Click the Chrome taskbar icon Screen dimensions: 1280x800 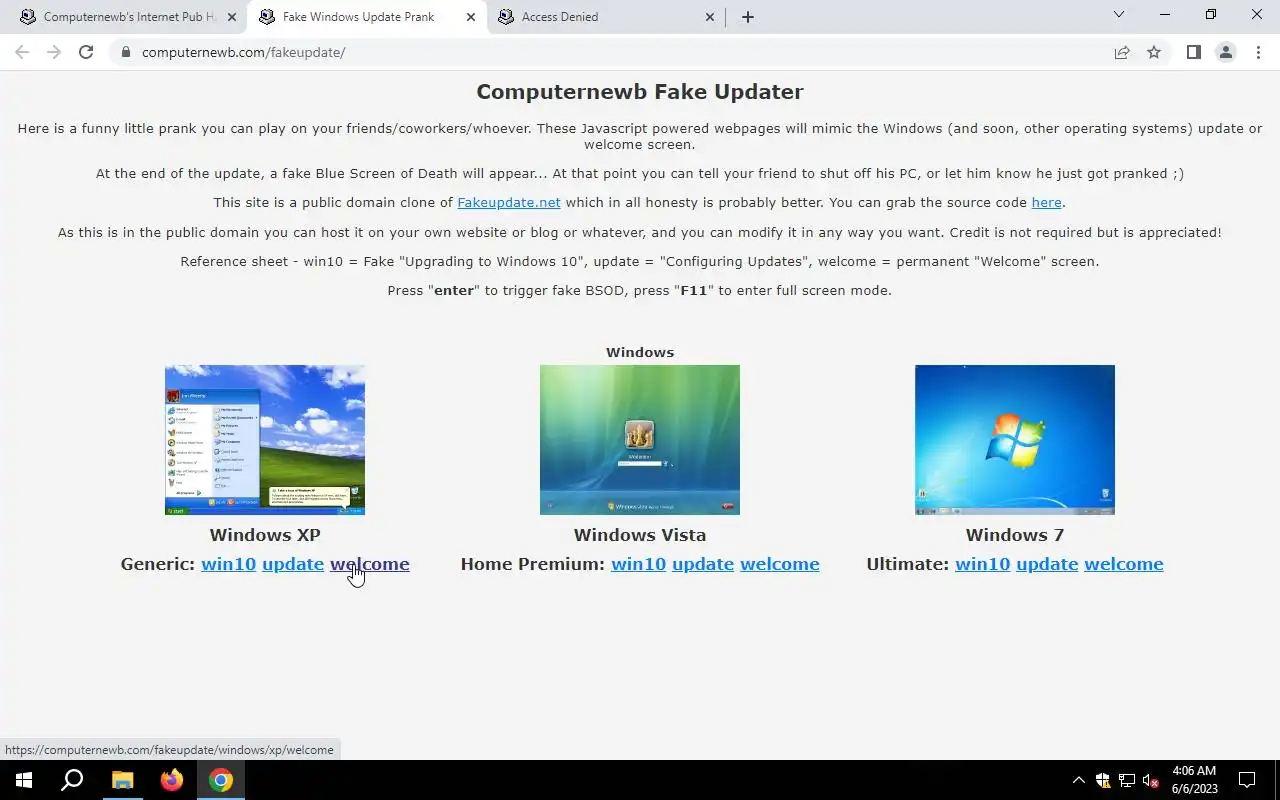point(221,780)
